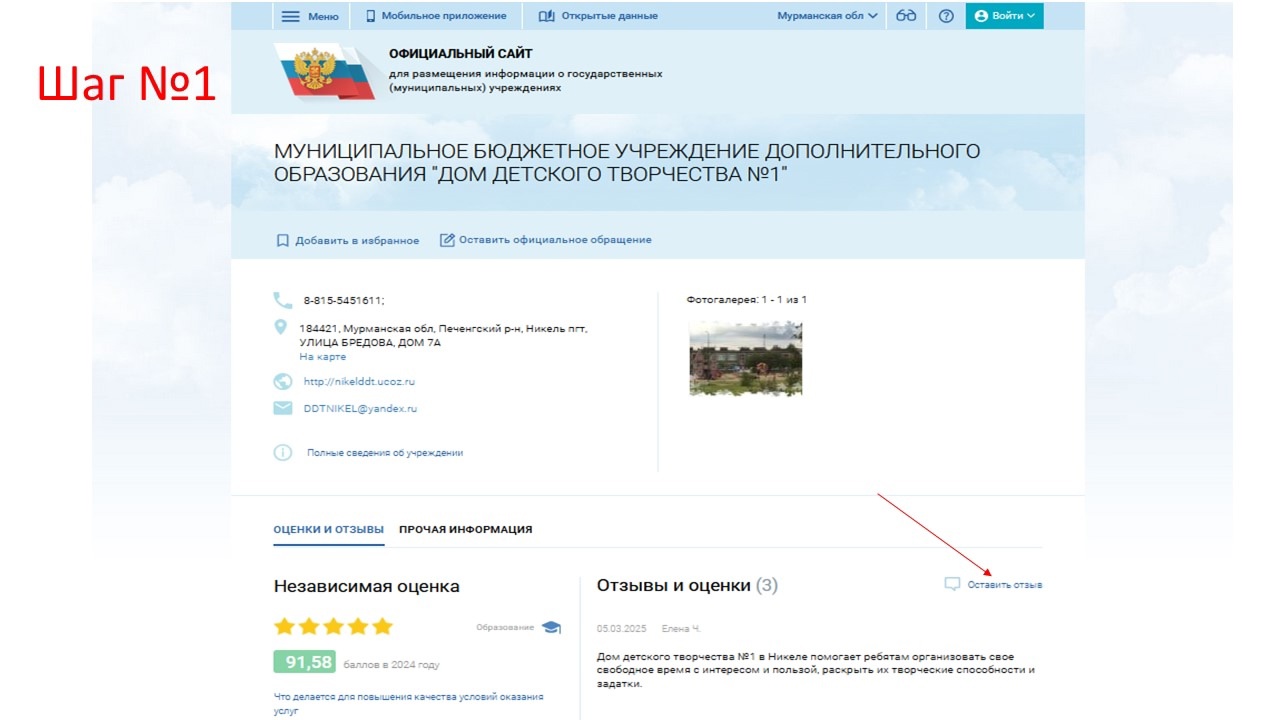Viewport: 1280px width, 720px height.
Task: Click the phone handset icon
Action: [282, 299]
